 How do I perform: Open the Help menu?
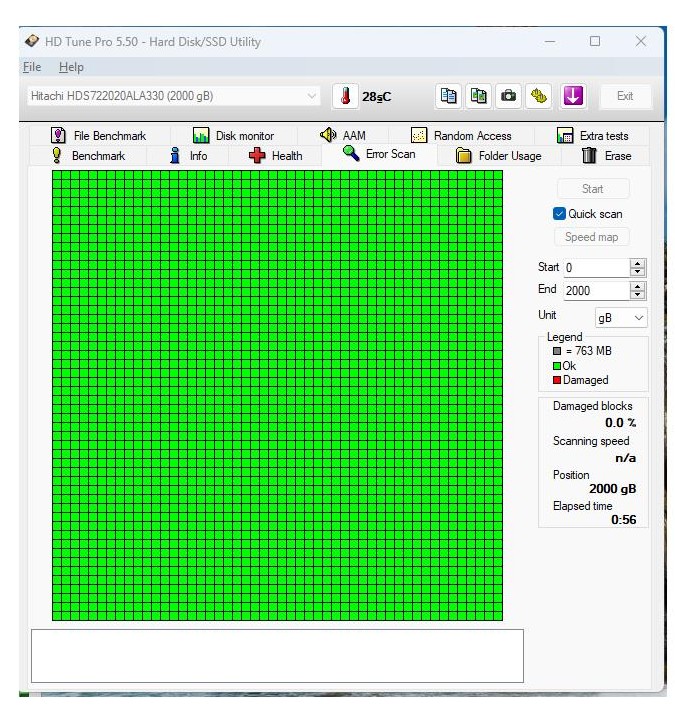coord(71,67)
